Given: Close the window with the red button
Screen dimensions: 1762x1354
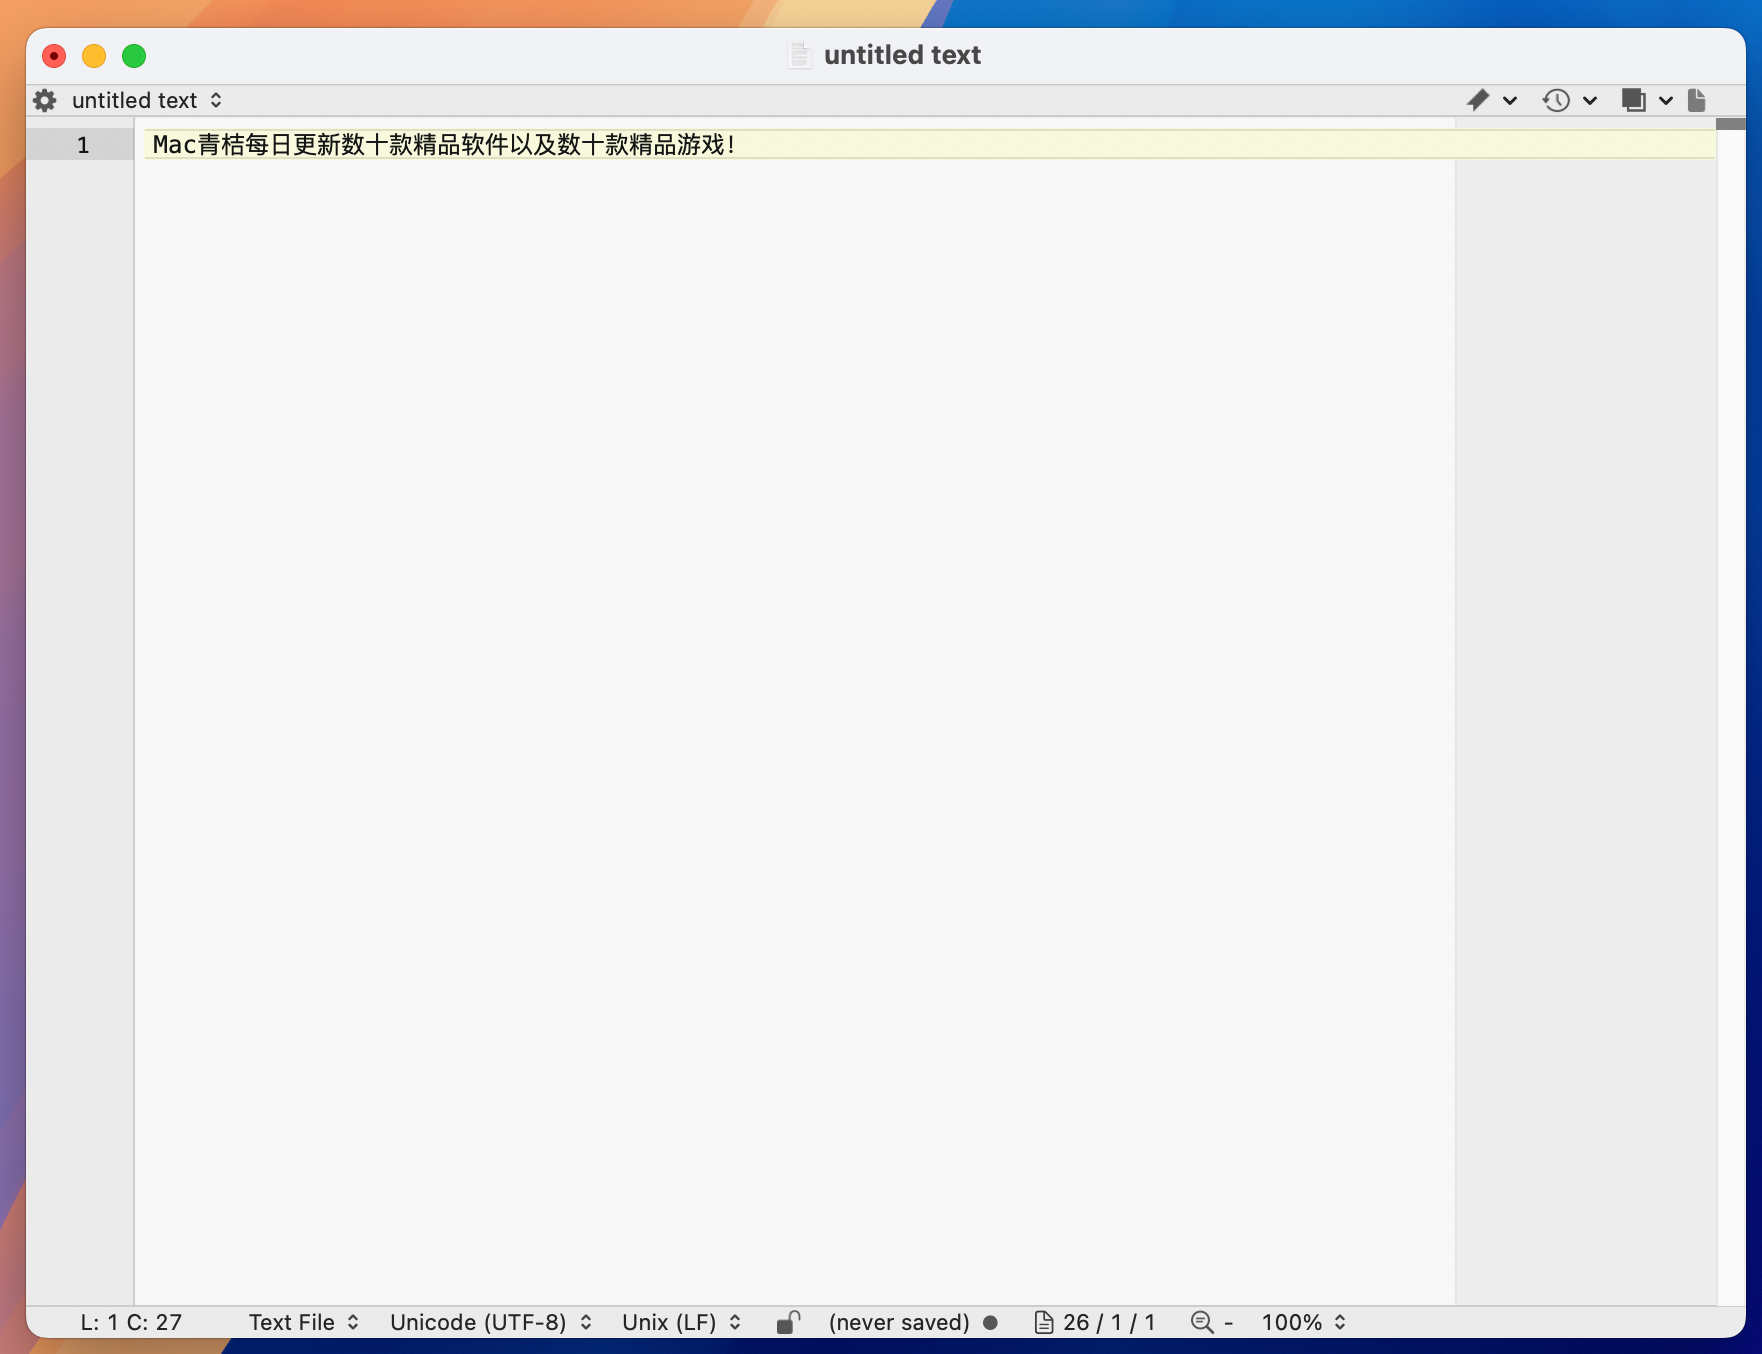Looking at the screenshot, I should point(54,56).
